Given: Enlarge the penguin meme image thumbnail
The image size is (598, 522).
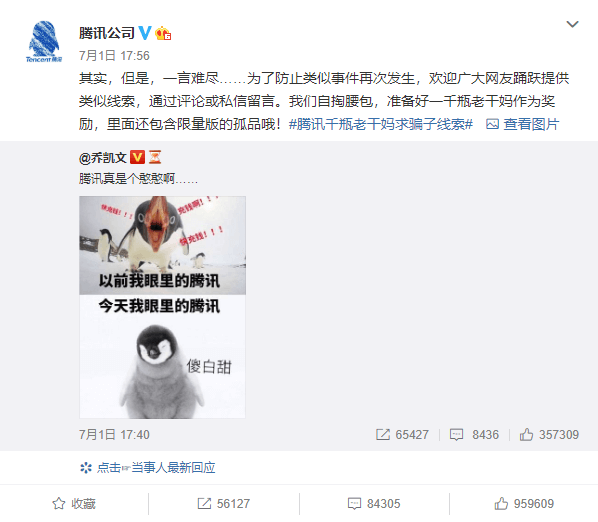Looking at the screenshot, I should pos(162,307).
